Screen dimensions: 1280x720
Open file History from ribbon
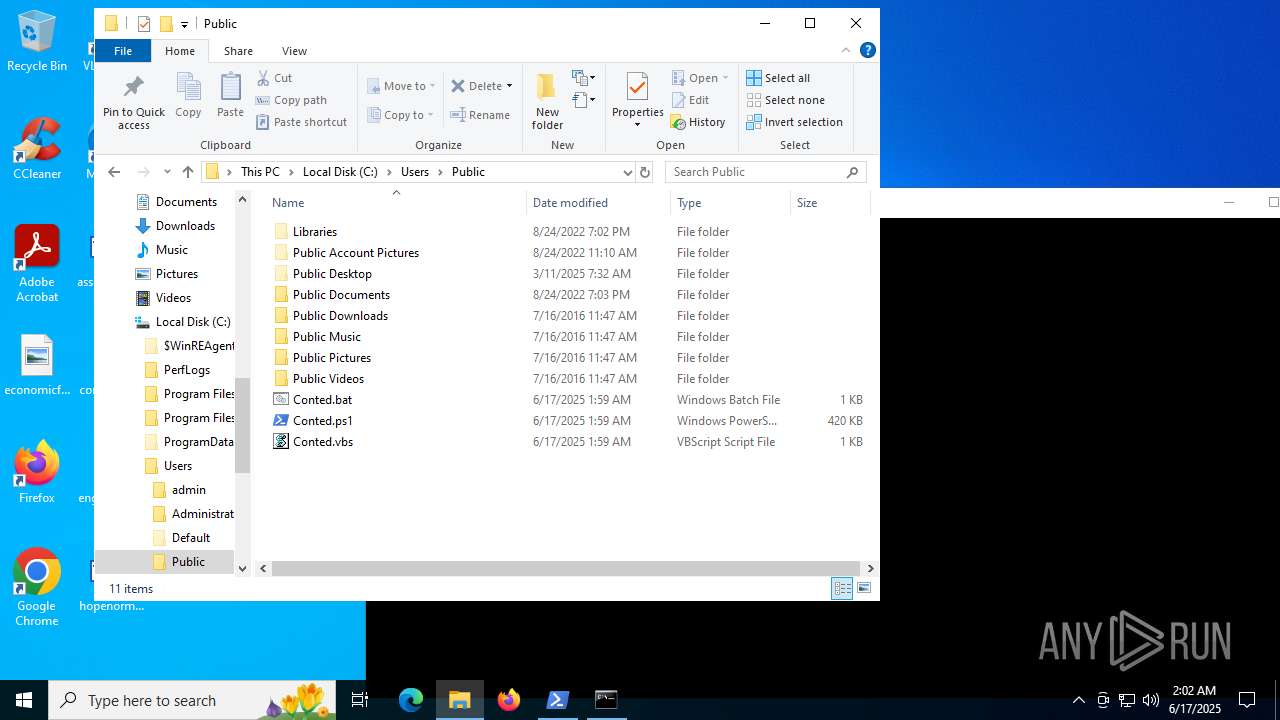[x=697, y=122]
